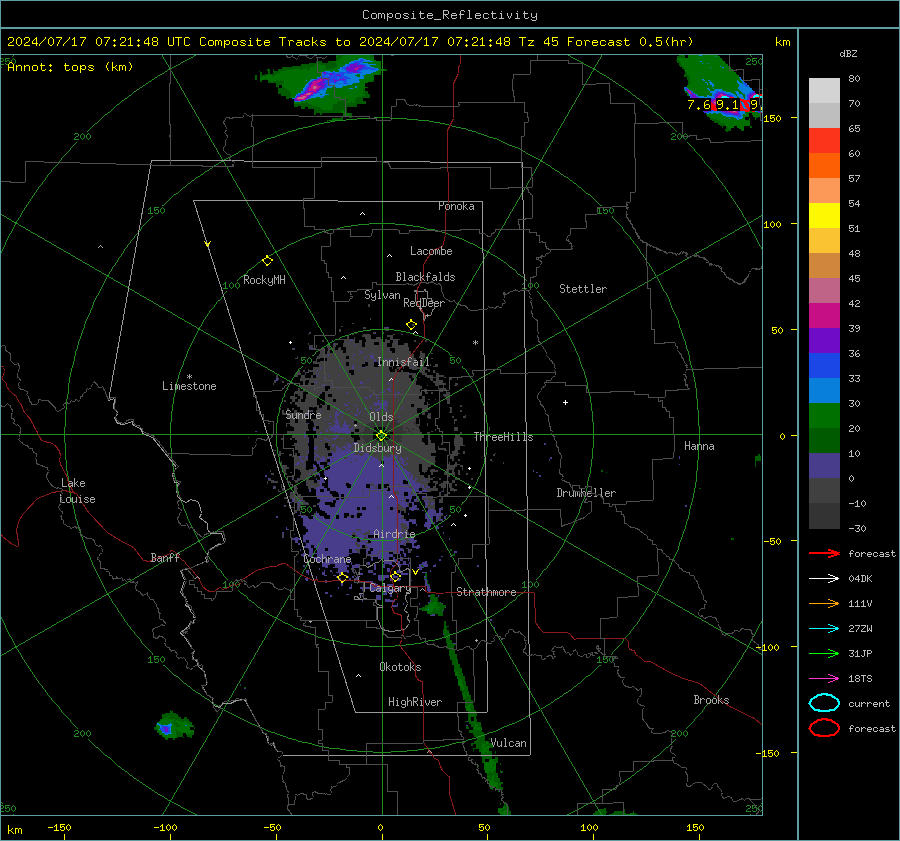This screenshot has height=841, width=900.
Task: Click the Drumheller city label
Action: point(585,493)
